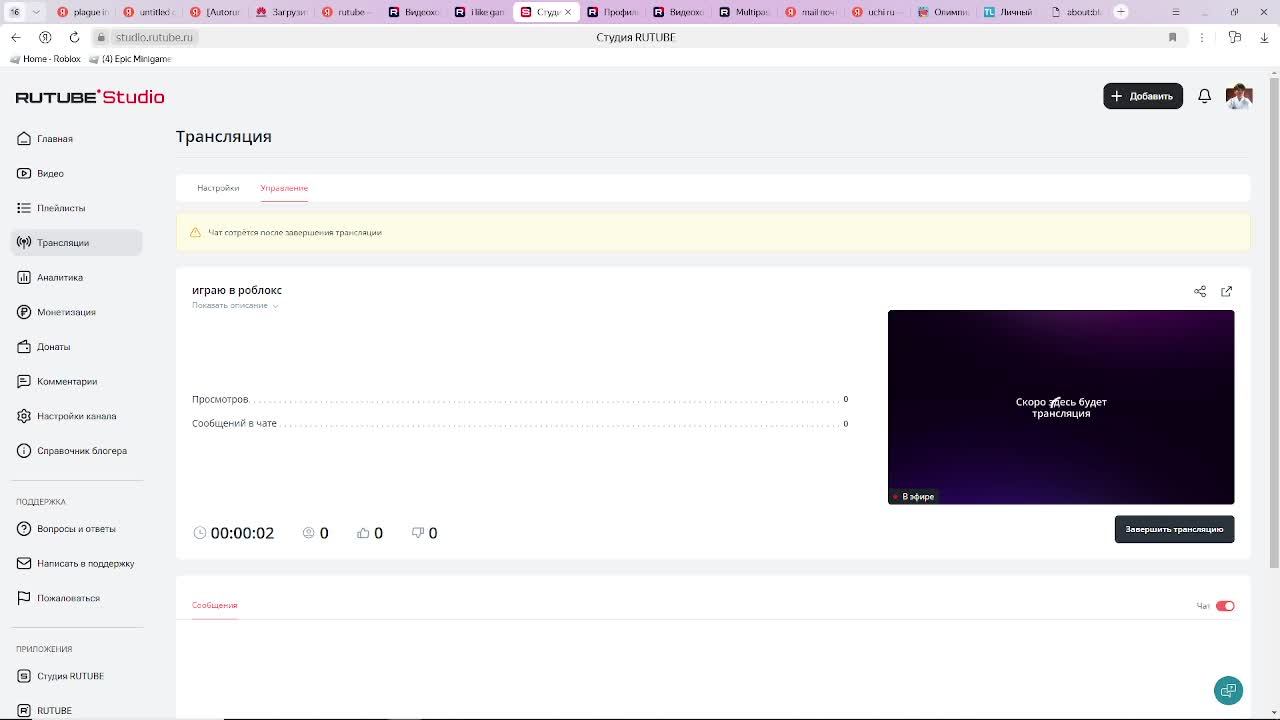
Task: Select the Сообщения tab
Action: click(x=214, y=605)
